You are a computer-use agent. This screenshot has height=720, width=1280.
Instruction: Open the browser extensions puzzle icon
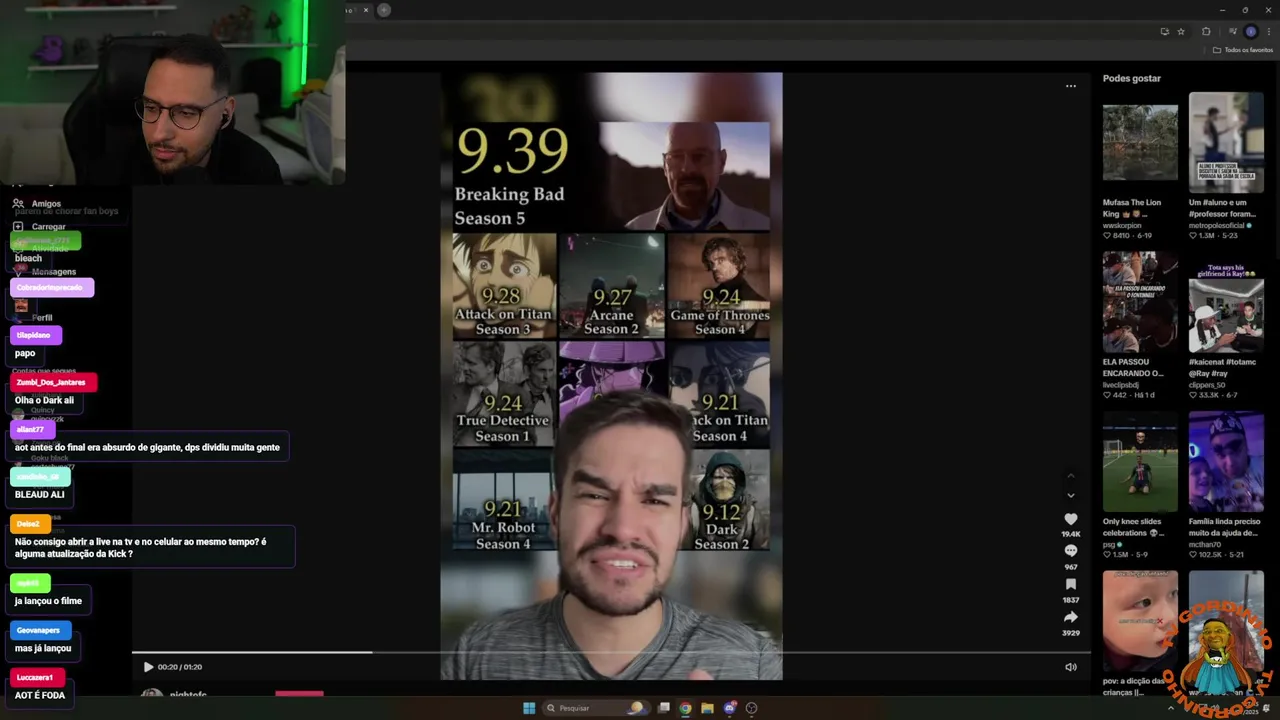pos(1206,31)
